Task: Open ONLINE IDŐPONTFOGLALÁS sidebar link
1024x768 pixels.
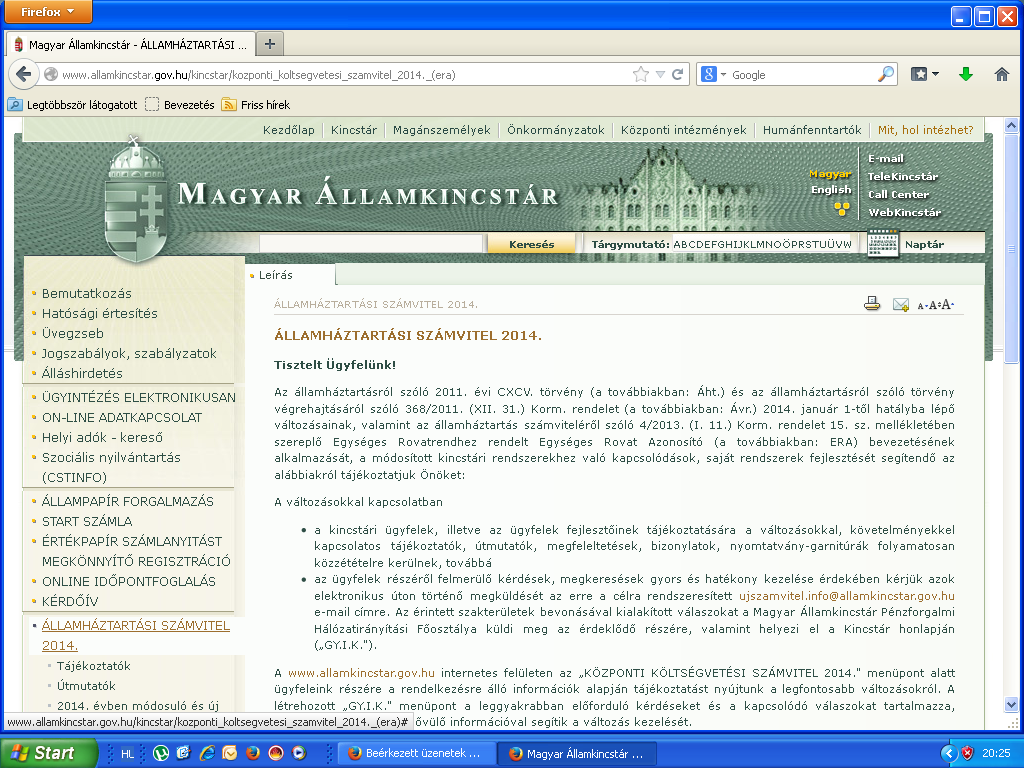Action: [129, 581]
